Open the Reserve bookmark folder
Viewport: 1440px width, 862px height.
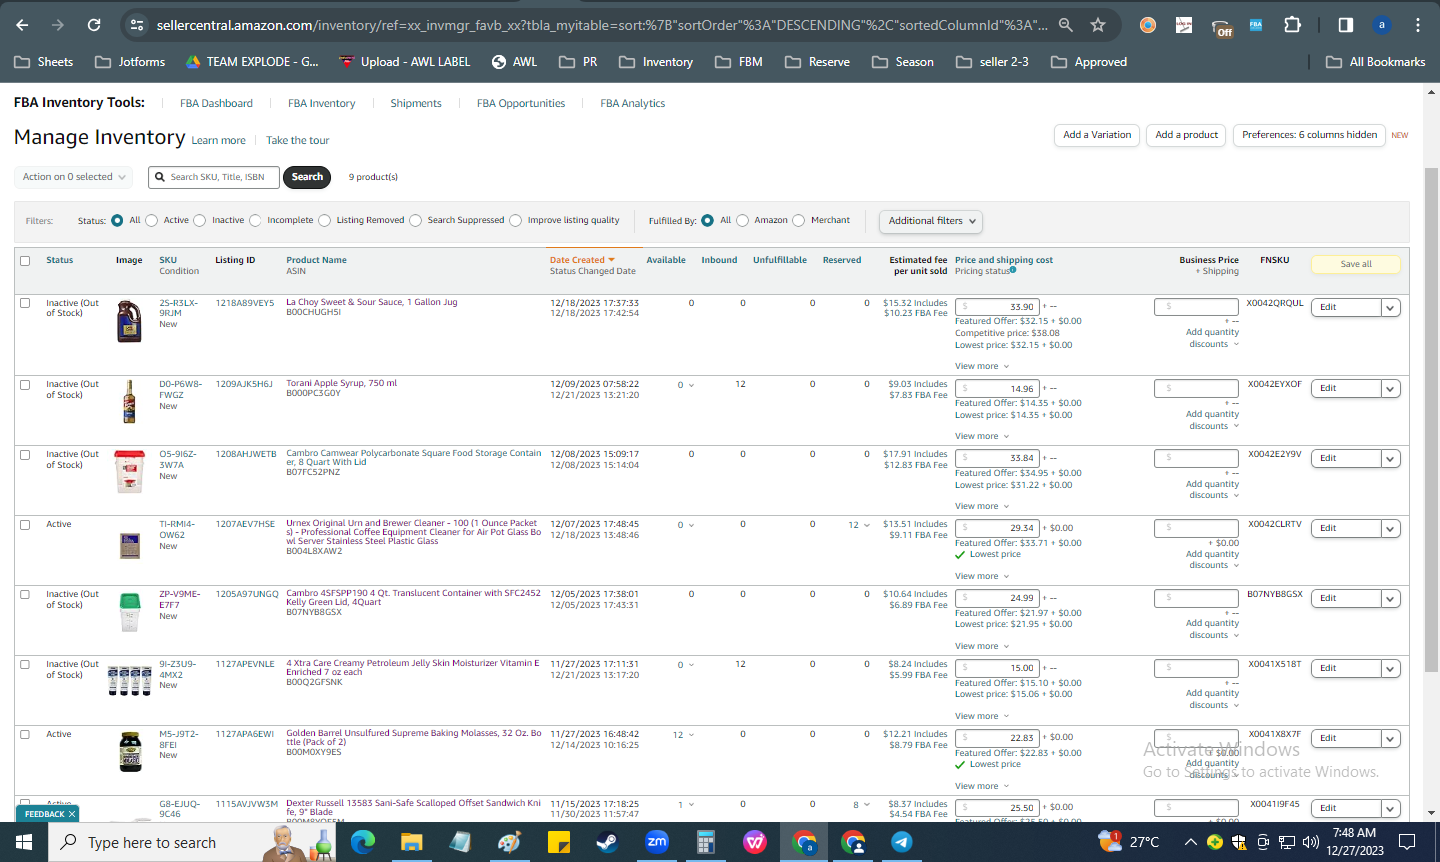tap(818, 62)
